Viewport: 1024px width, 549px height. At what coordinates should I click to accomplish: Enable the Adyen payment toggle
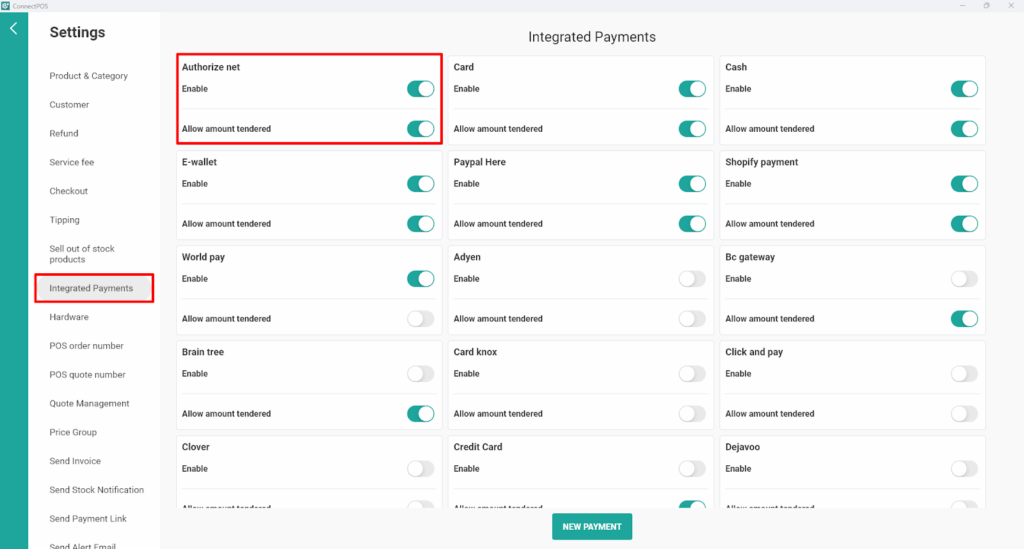[x=692, y=279]
